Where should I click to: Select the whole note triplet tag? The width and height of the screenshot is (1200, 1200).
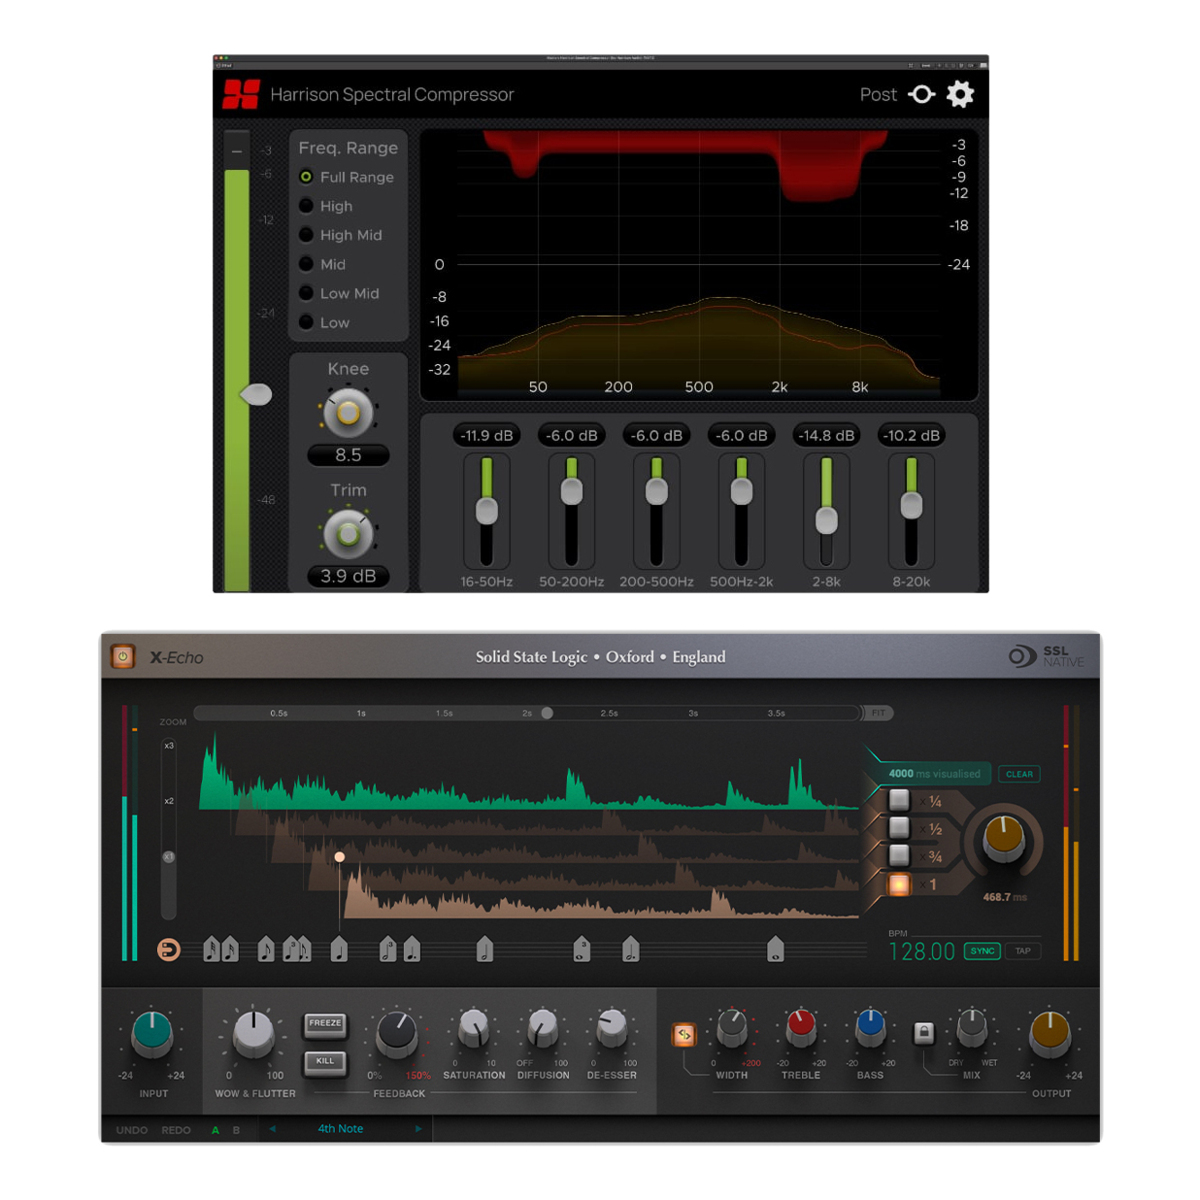(x=582, y=949)
